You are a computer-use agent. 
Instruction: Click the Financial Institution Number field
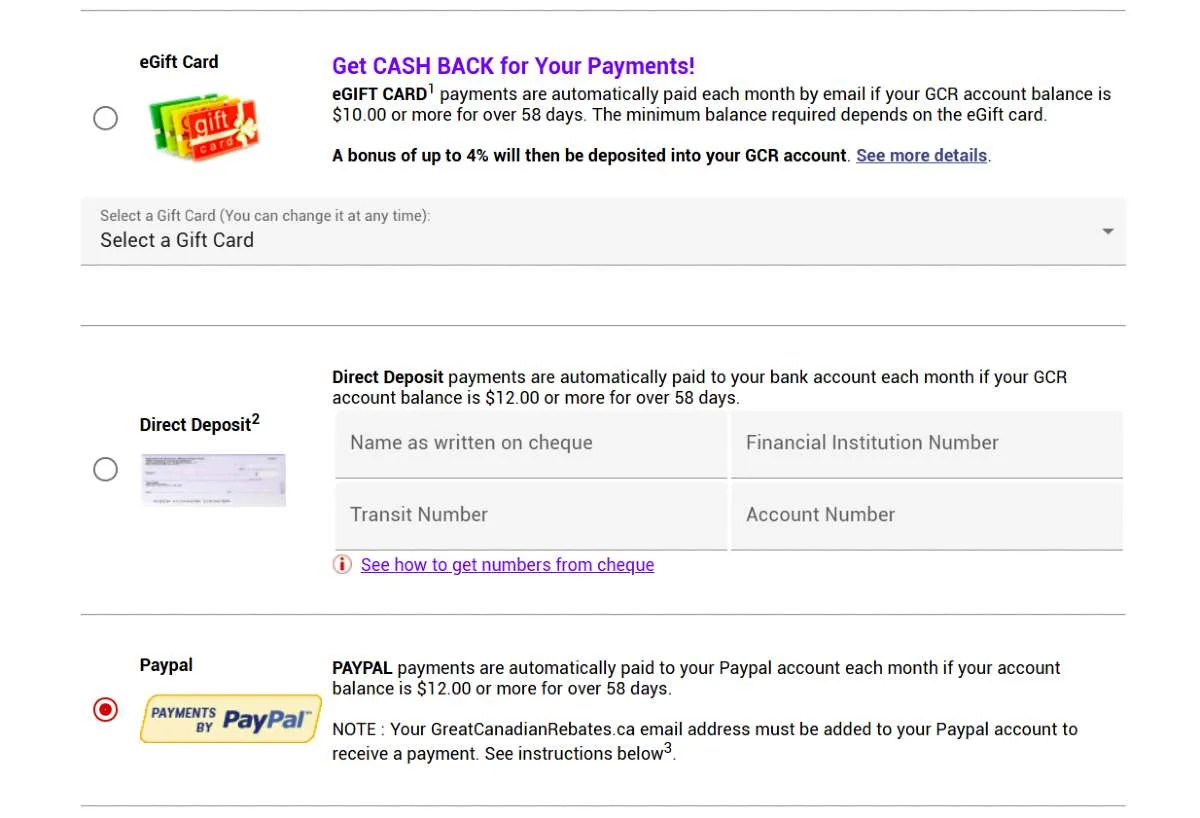coord(926,442)
